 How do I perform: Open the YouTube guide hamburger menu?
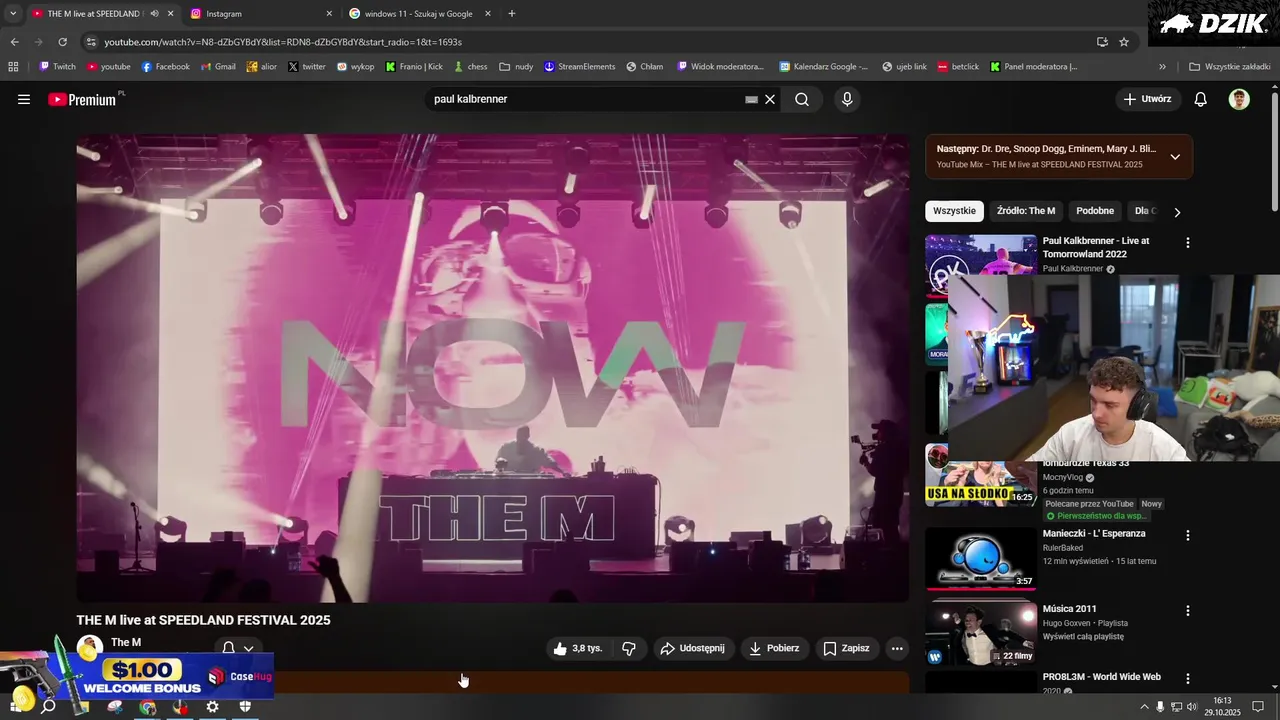tap(24, 99)
